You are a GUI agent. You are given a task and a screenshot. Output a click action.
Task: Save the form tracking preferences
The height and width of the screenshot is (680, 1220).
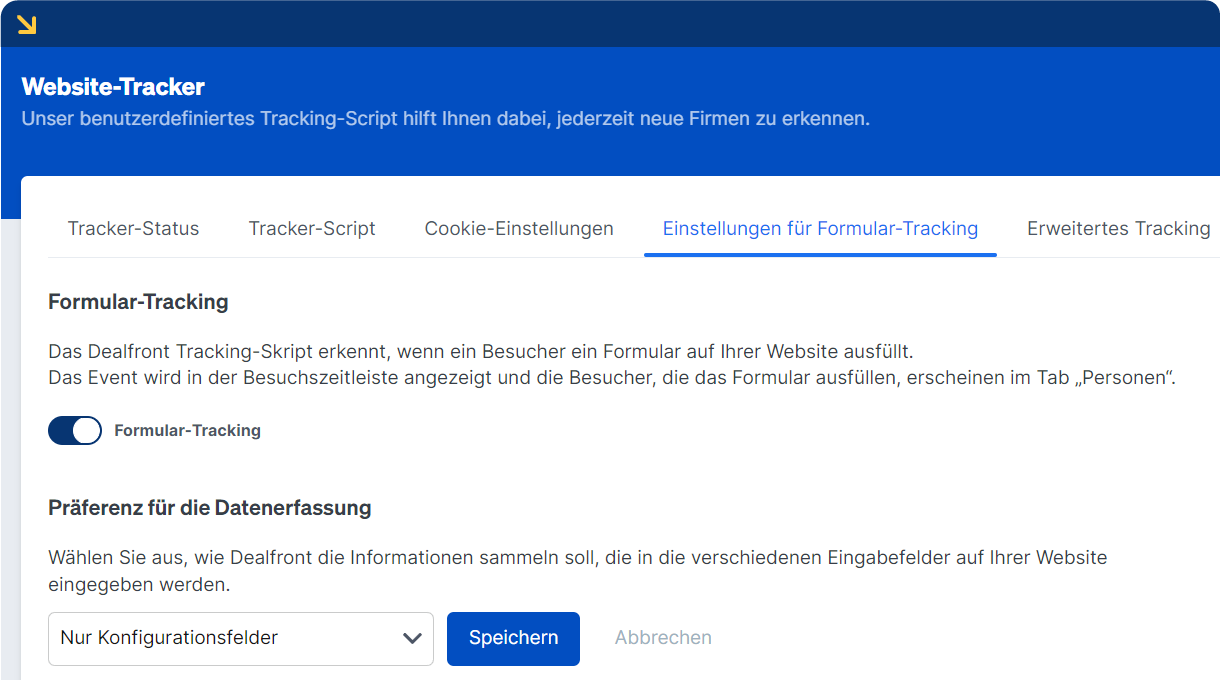[x=513, y=638]
